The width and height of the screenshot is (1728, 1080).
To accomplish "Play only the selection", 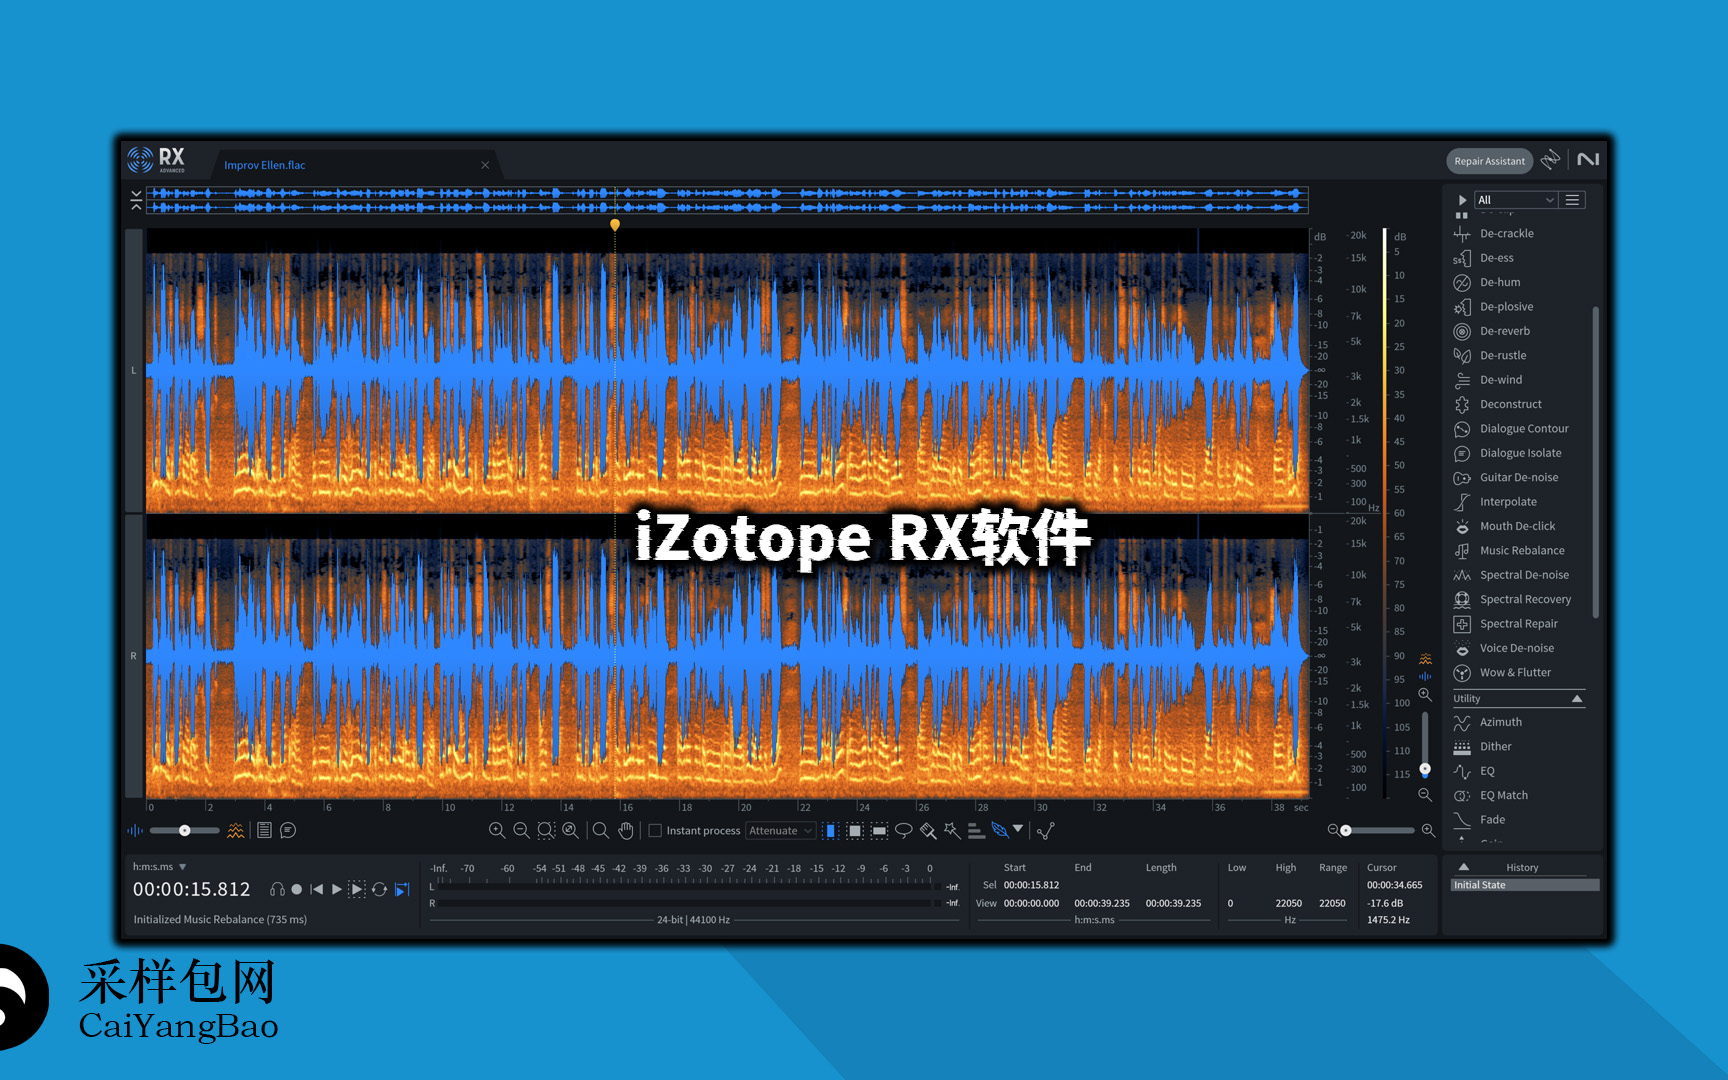I will point(357,889).
